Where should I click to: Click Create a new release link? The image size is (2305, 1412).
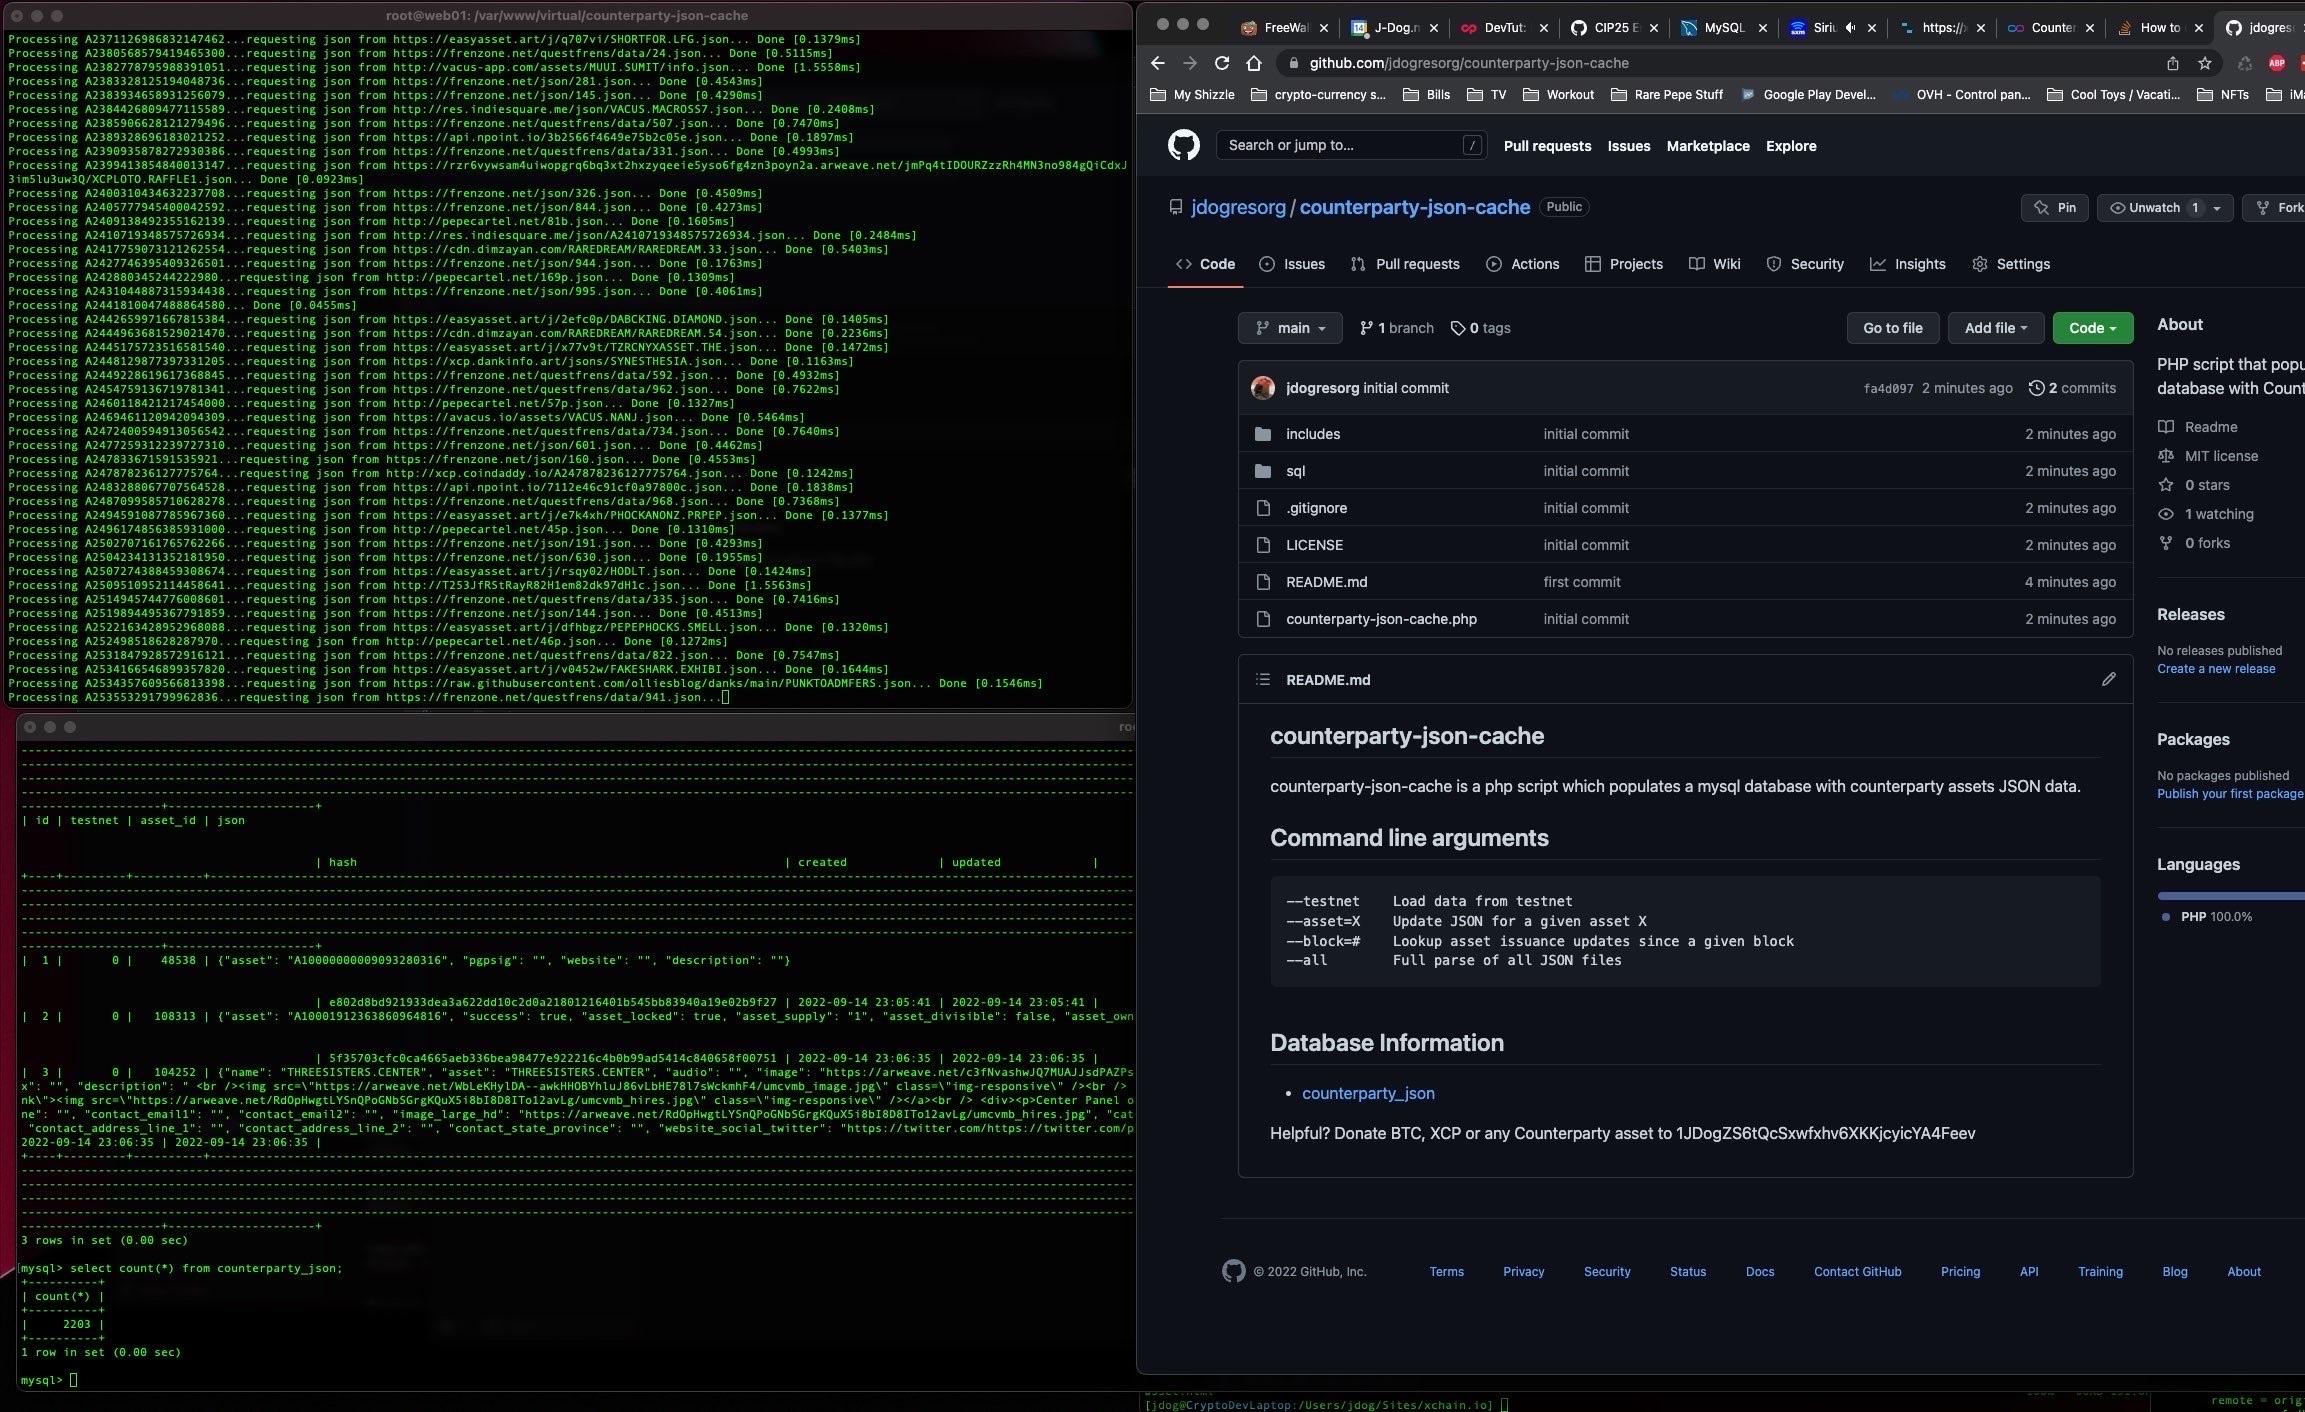[x=2216, y=669]
